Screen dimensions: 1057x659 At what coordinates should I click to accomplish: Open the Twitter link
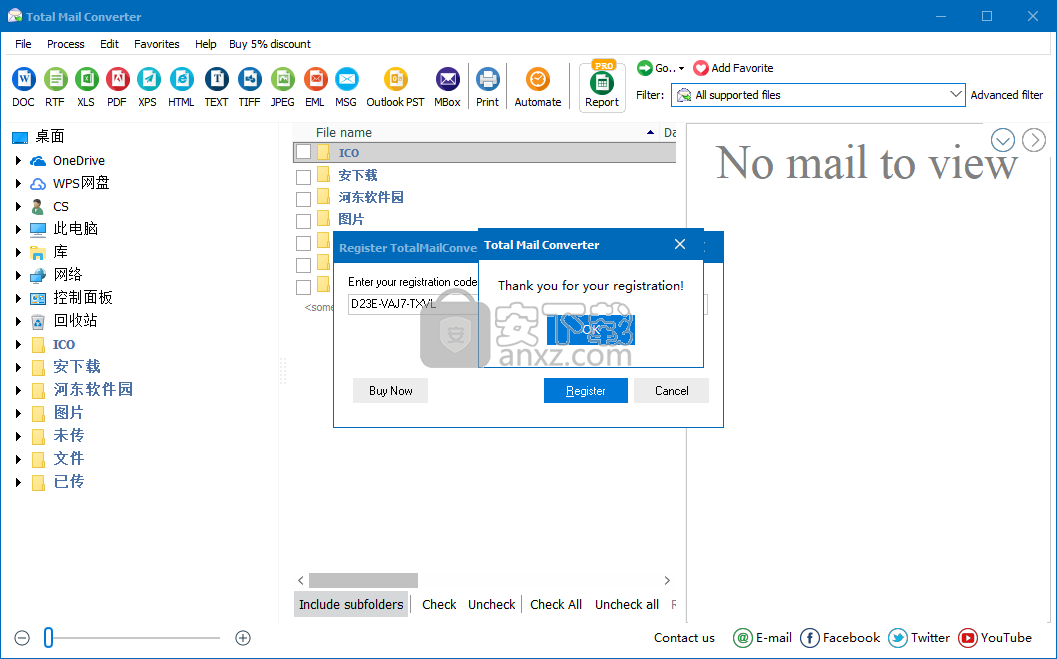click(919, 637)
